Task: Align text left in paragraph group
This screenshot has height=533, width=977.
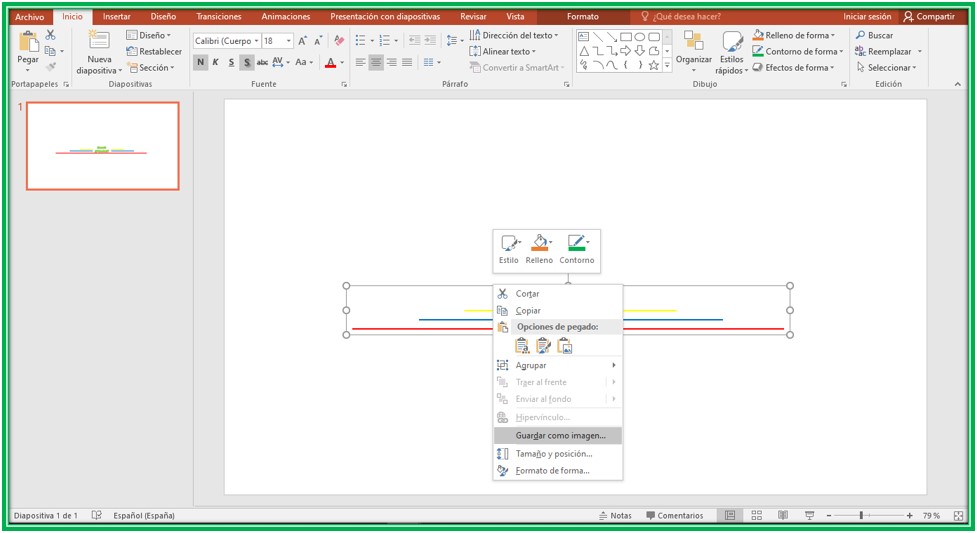Action: tap(360, 62)
